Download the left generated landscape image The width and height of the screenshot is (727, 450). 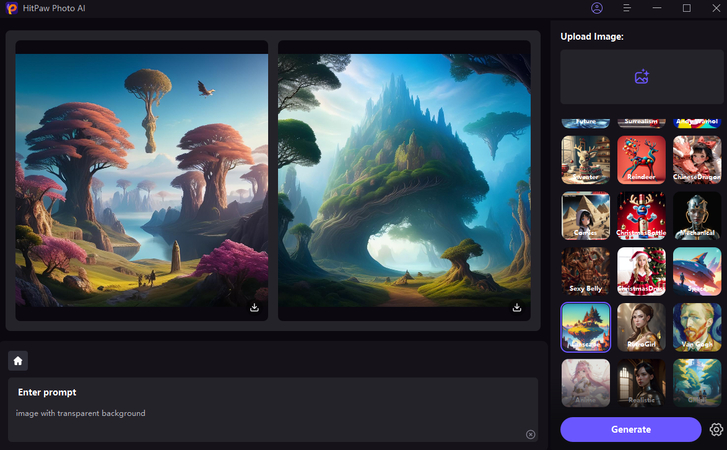click(254, 308)
